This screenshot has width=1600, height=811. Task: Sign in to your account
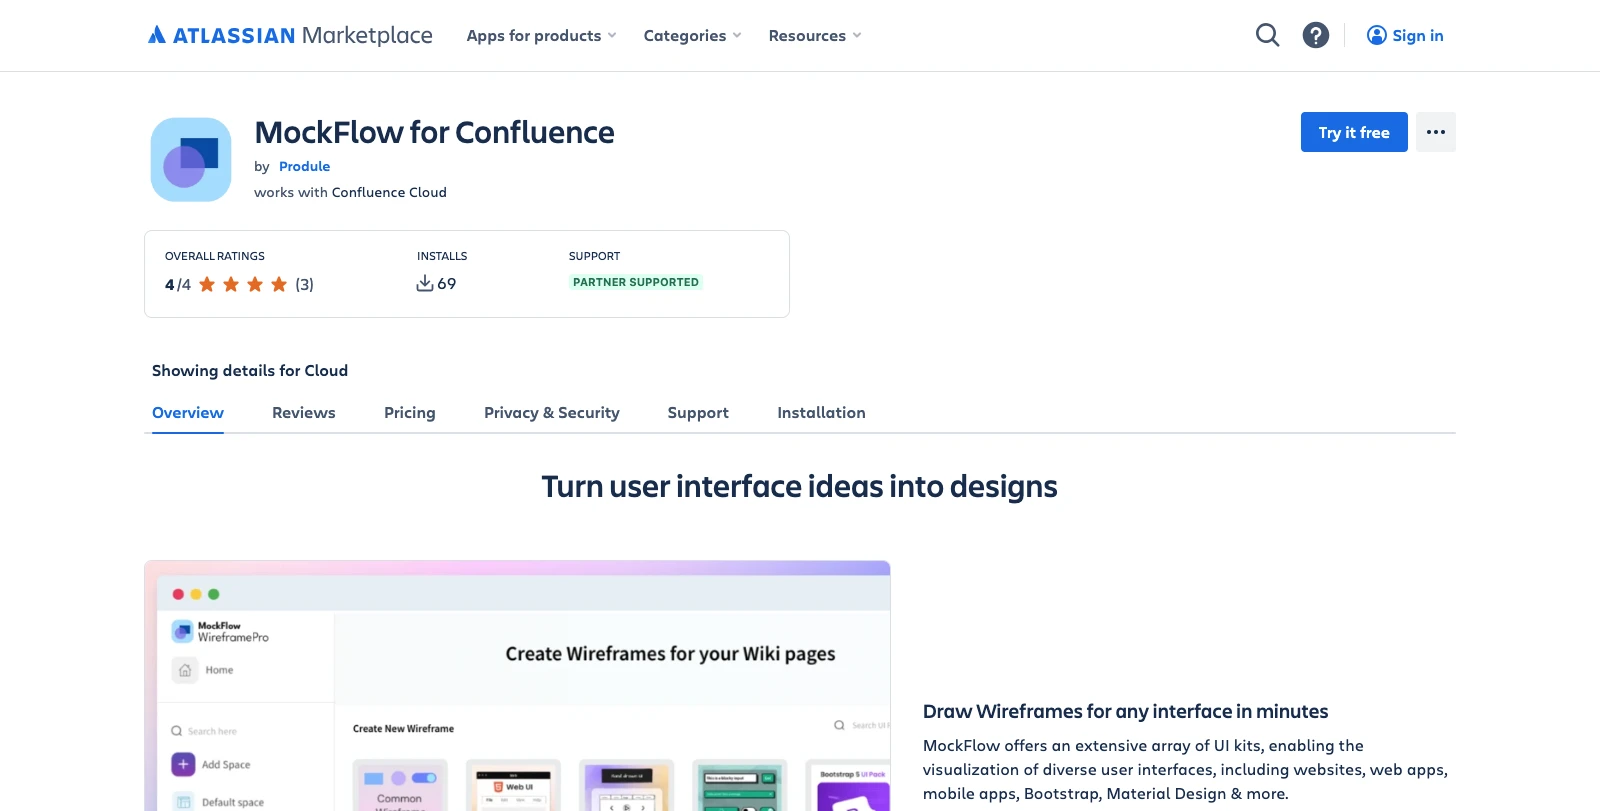(x=1405, y=36)
